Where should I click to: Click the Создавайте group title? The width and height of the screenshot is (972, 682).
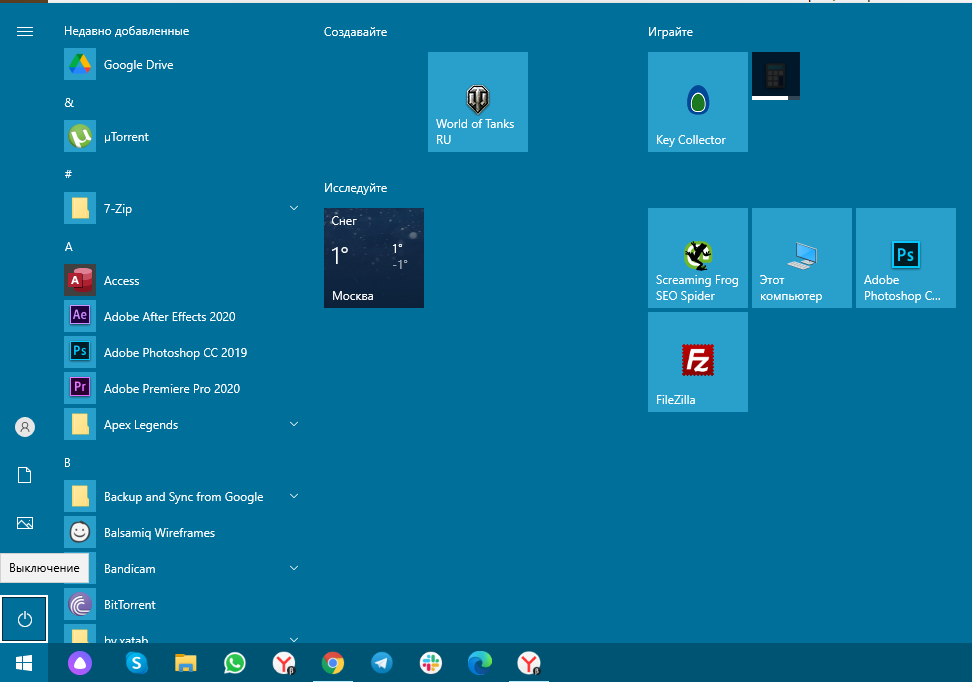point(355,32)
